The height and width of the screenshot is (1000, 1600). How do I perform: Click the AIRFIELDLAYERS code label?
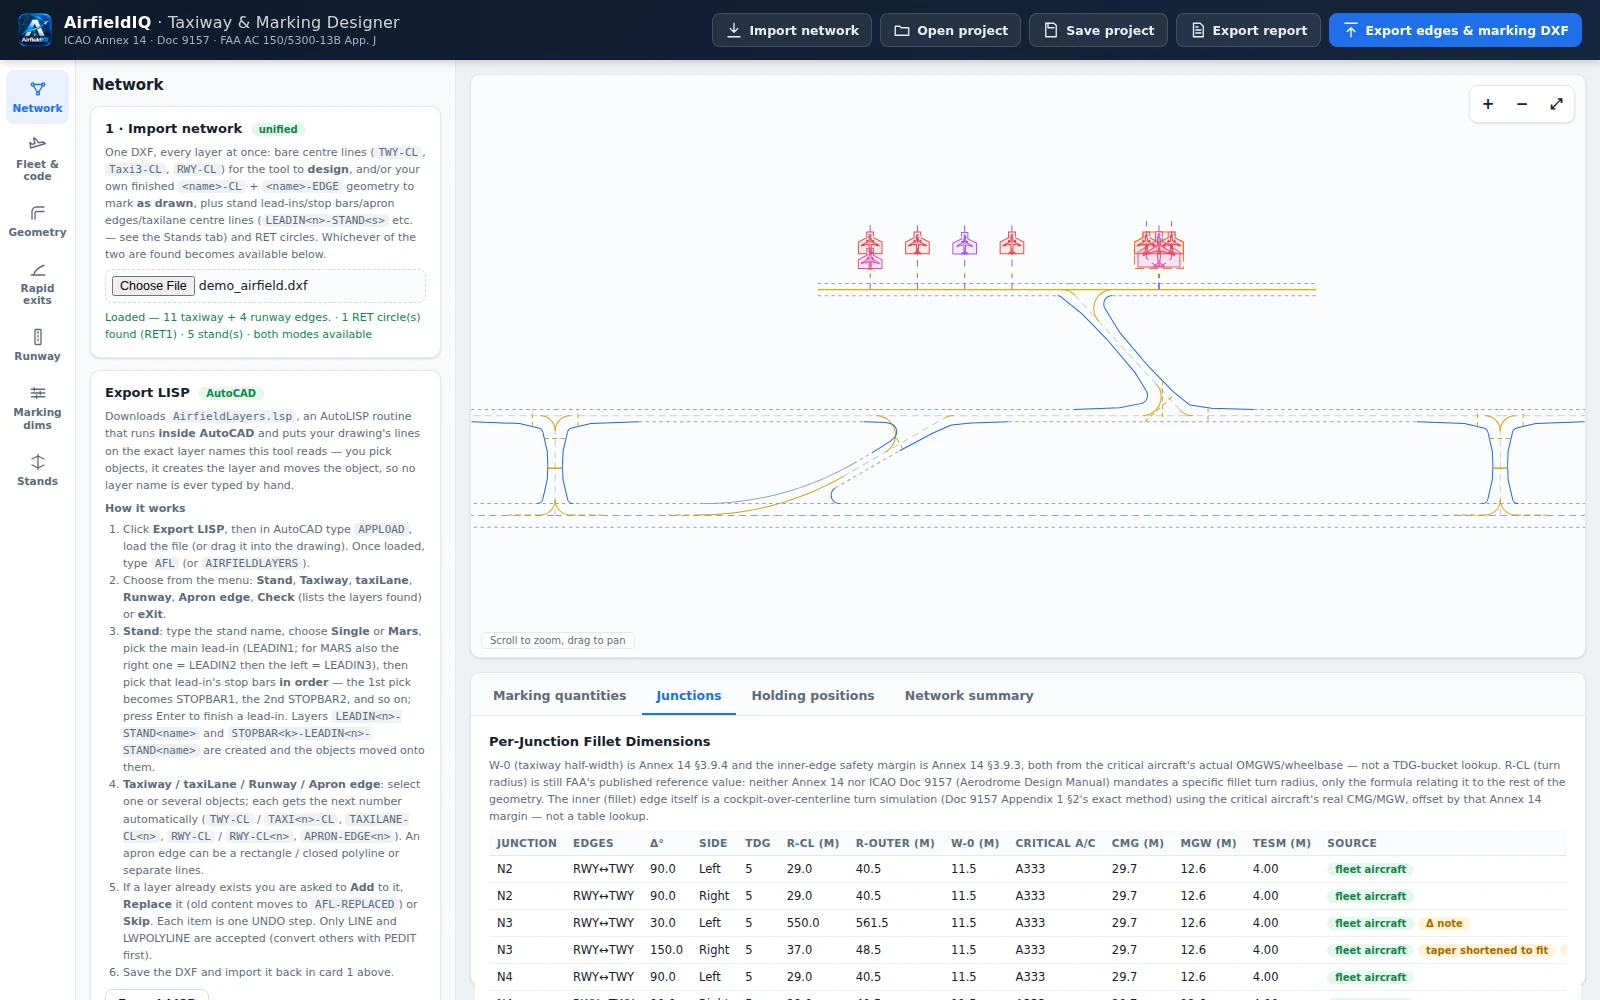pyautogui.click(x=252, y=564)
